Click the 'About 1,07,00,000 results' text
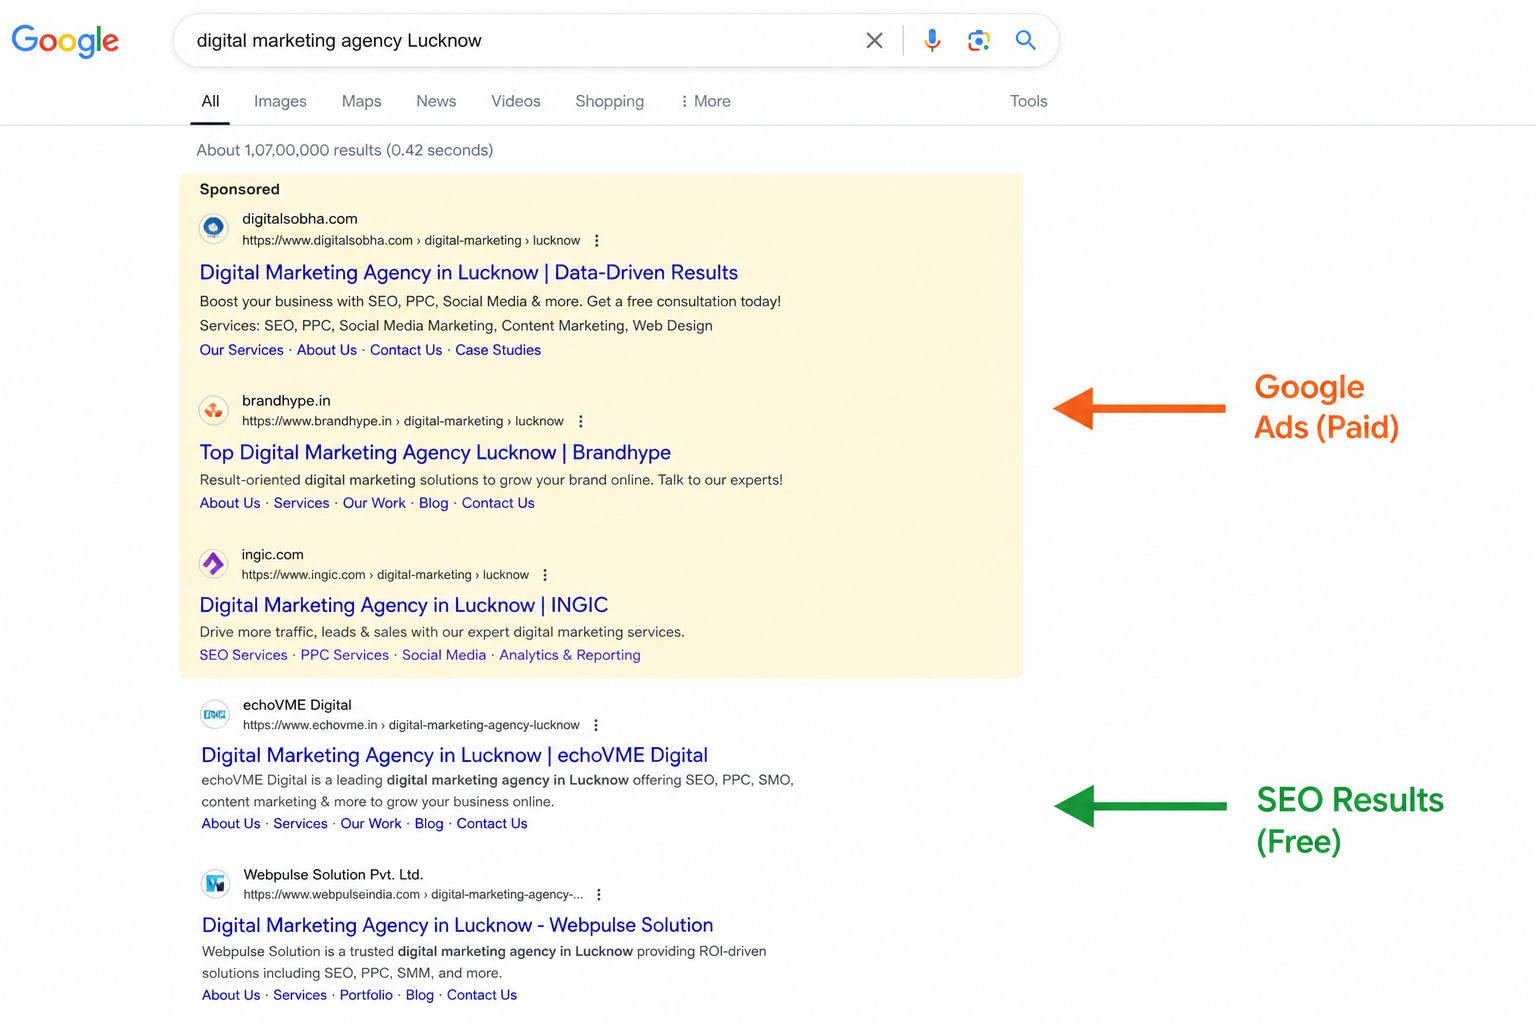This screenshot has width=1536, height=1024. coord(345,150)
